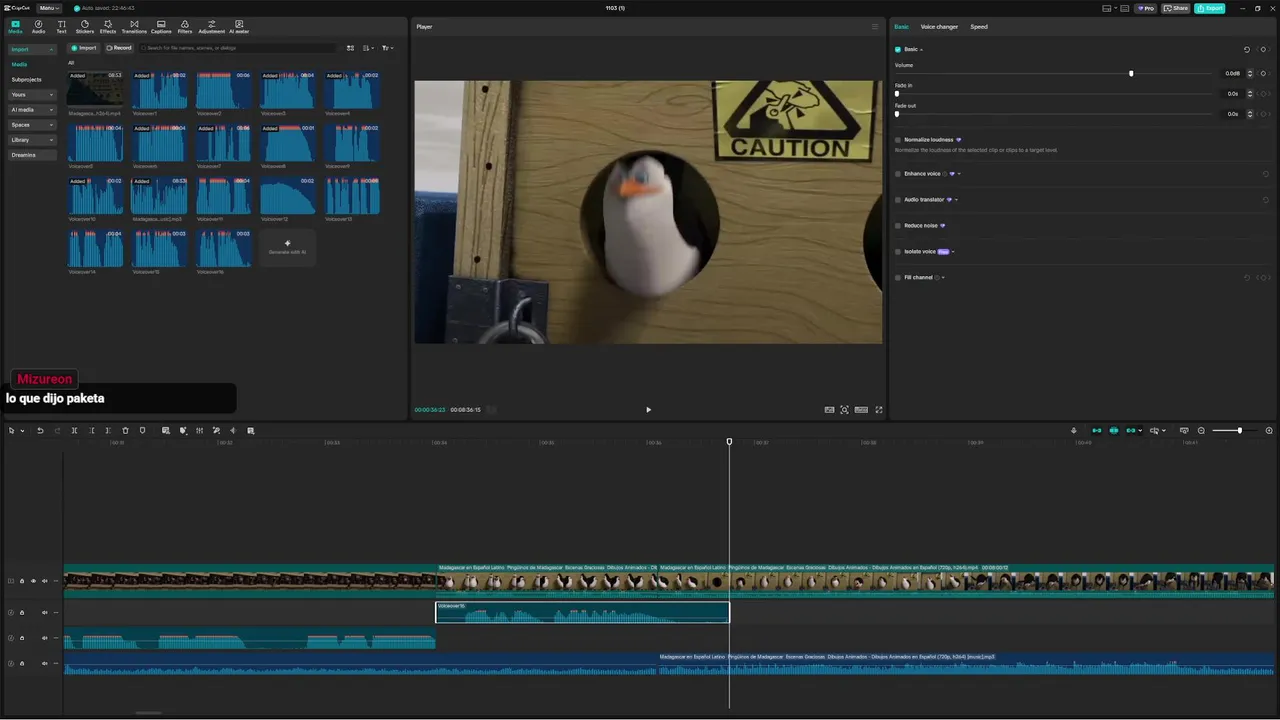Click the Undo arrow in timeline toolbar
The height and width of the screenshot is (720, 1280).
point(40,430)
